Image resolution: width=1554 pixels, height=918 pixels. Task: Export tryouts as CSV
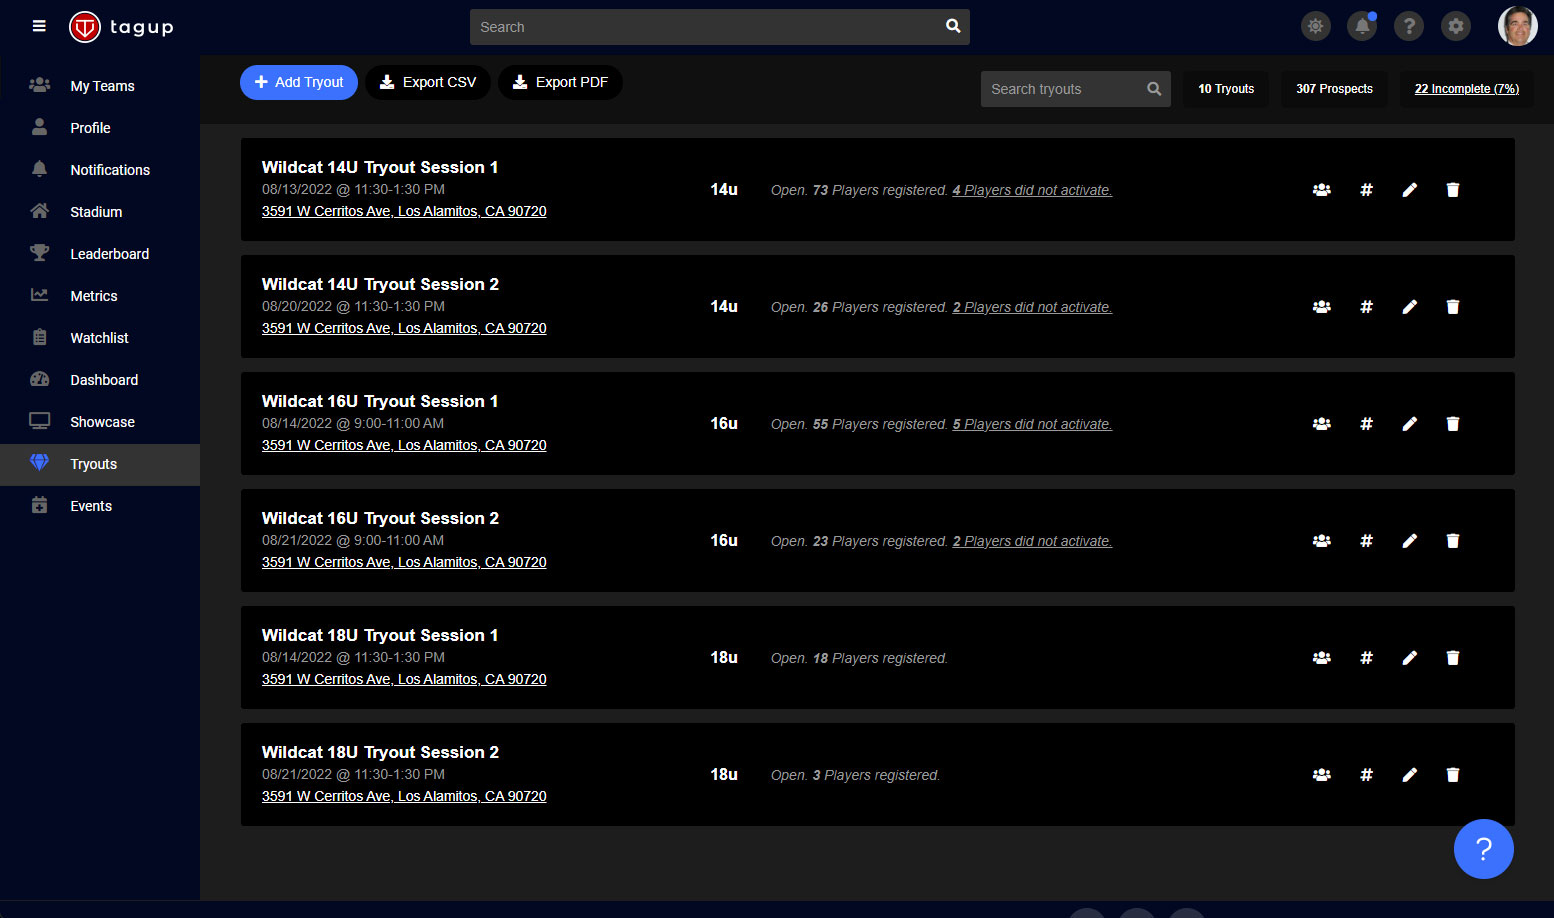[428, 82]
